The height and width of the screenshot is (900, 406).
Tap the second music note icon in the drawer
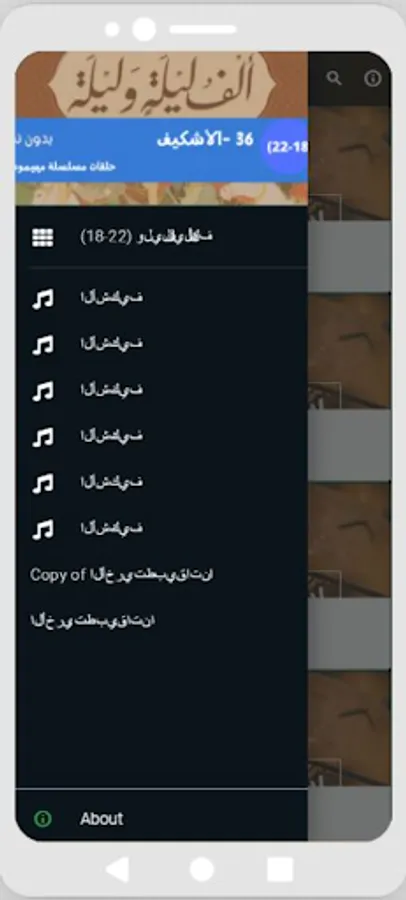[42, 344]
